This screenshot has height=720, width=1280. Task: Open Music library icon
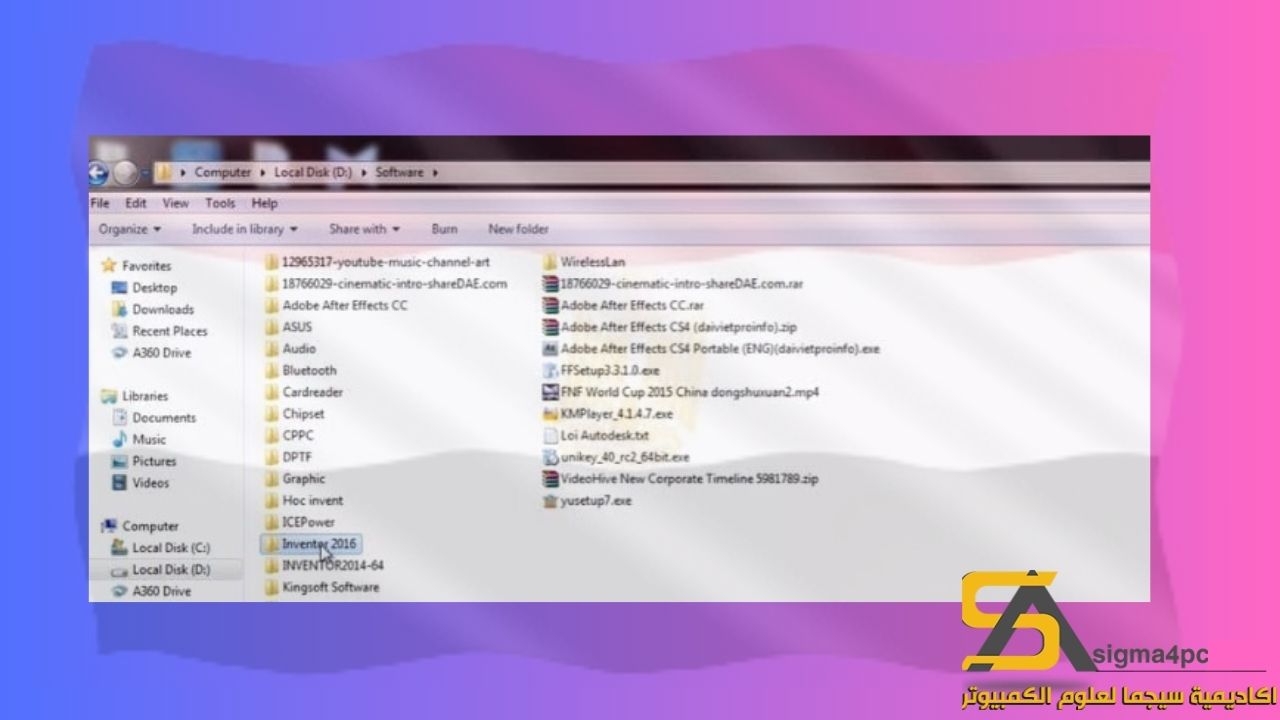pyautogui.click(x=119, y=439)
